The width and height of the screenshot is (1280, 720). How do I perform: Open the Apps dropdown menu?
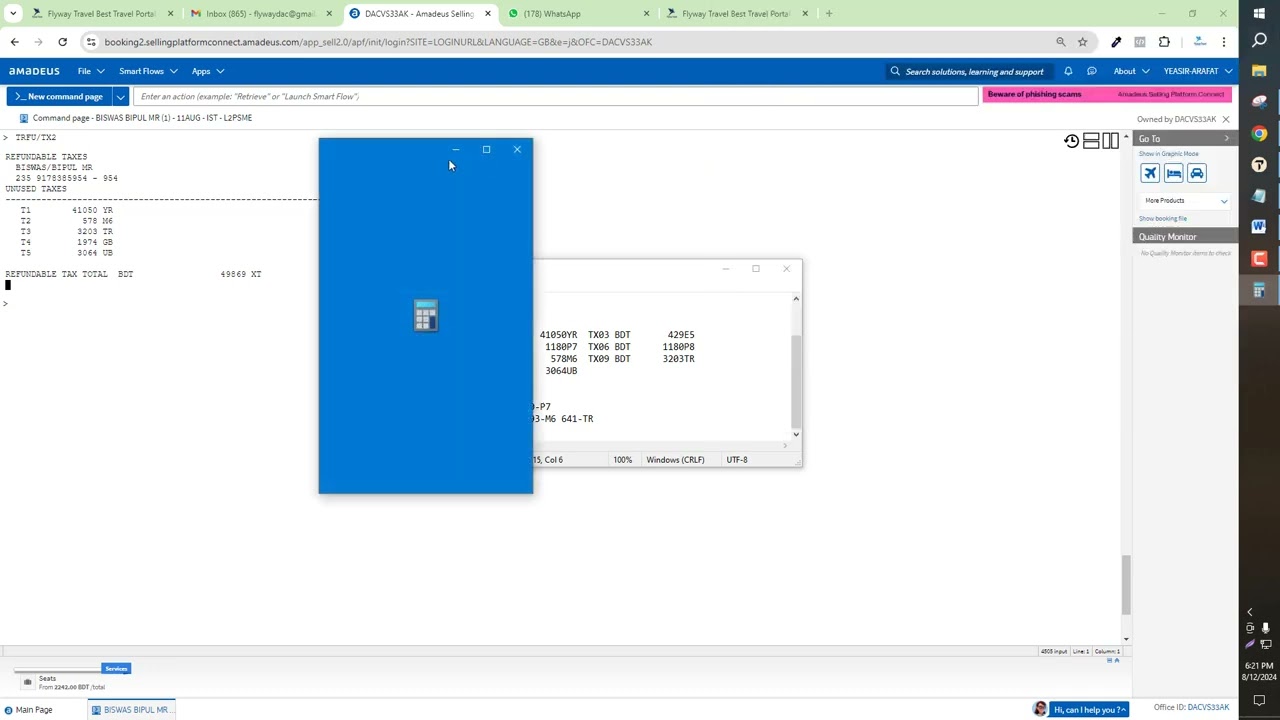pos(208,71)
